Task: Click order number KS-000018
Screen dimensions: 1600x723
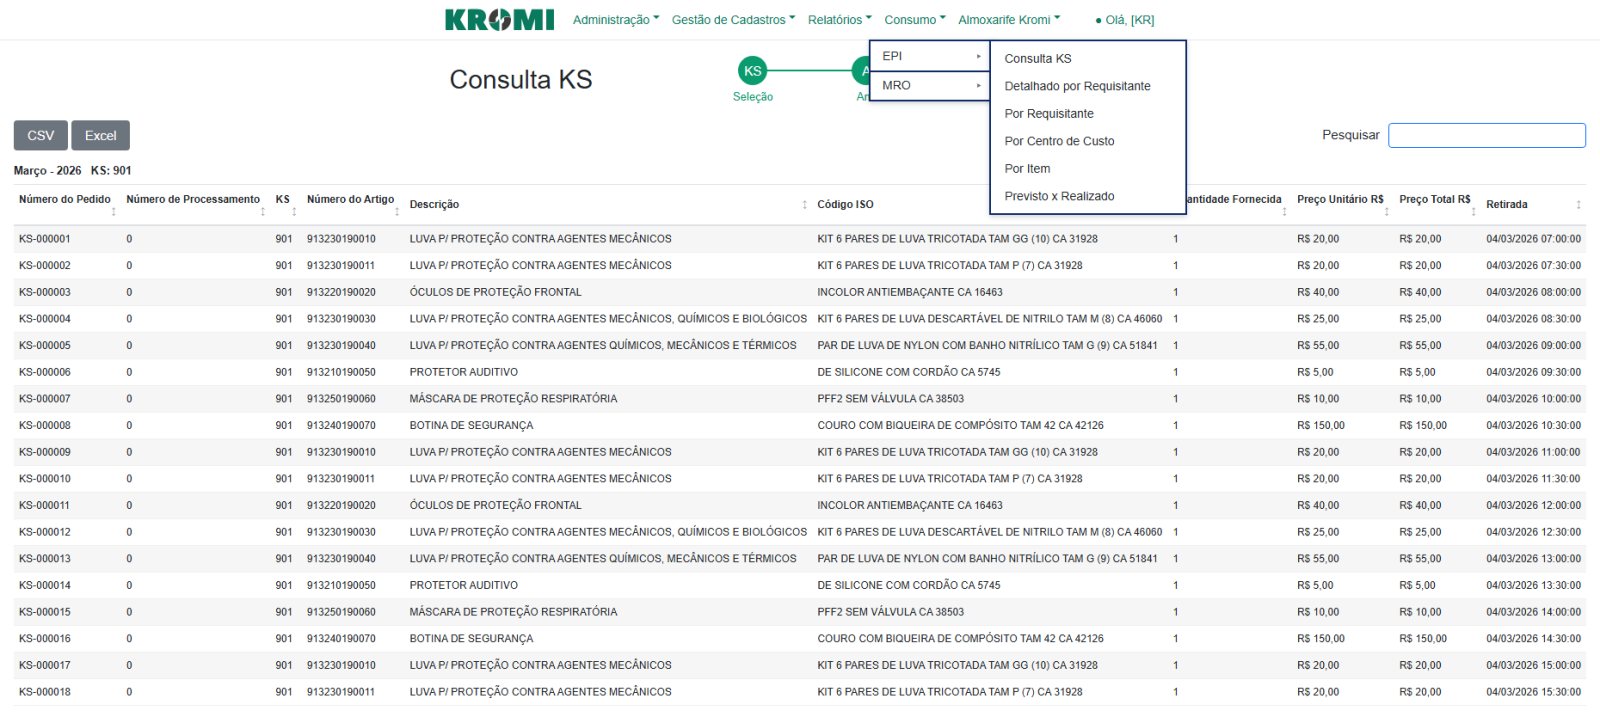Action: pos(45,692)
